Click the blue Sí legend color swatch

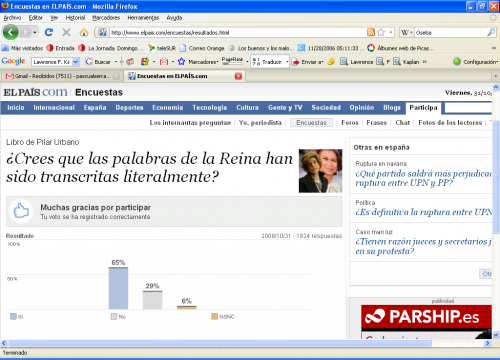click(13, 316)
